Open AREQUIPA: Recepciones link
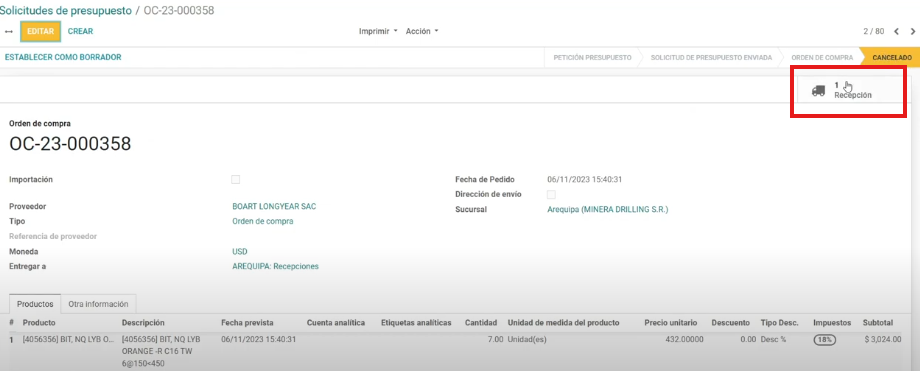 coord(275,266)
